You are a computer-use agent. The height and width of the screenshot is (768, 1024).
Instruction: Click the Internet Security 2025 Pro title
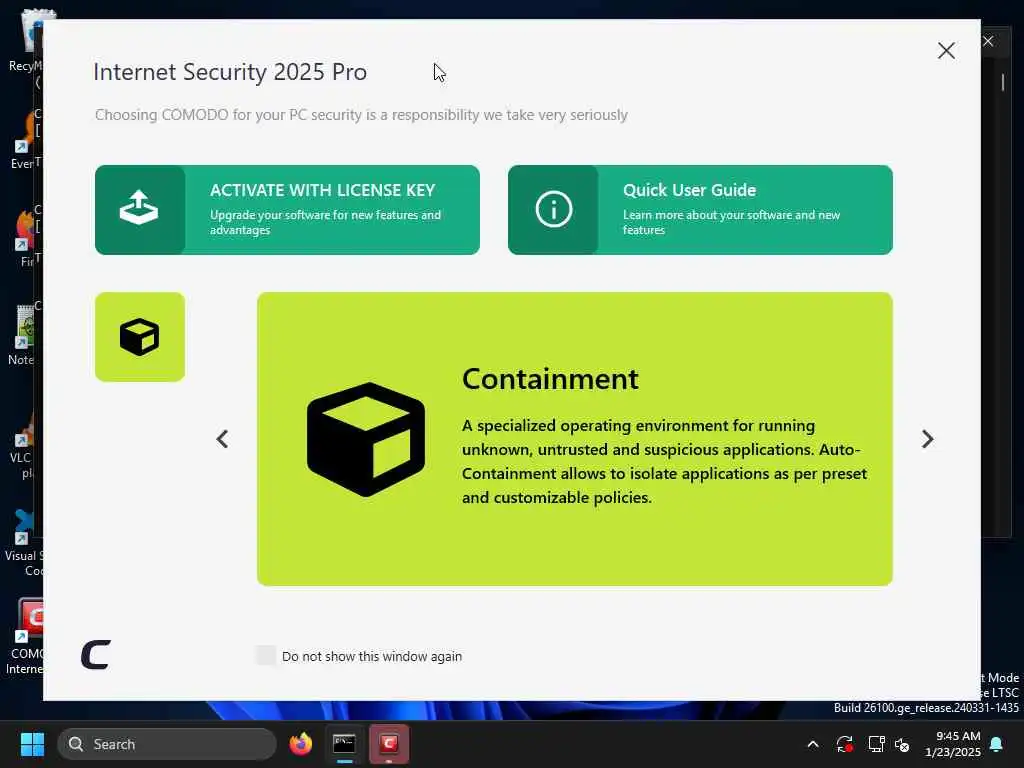tap(230, 72)
